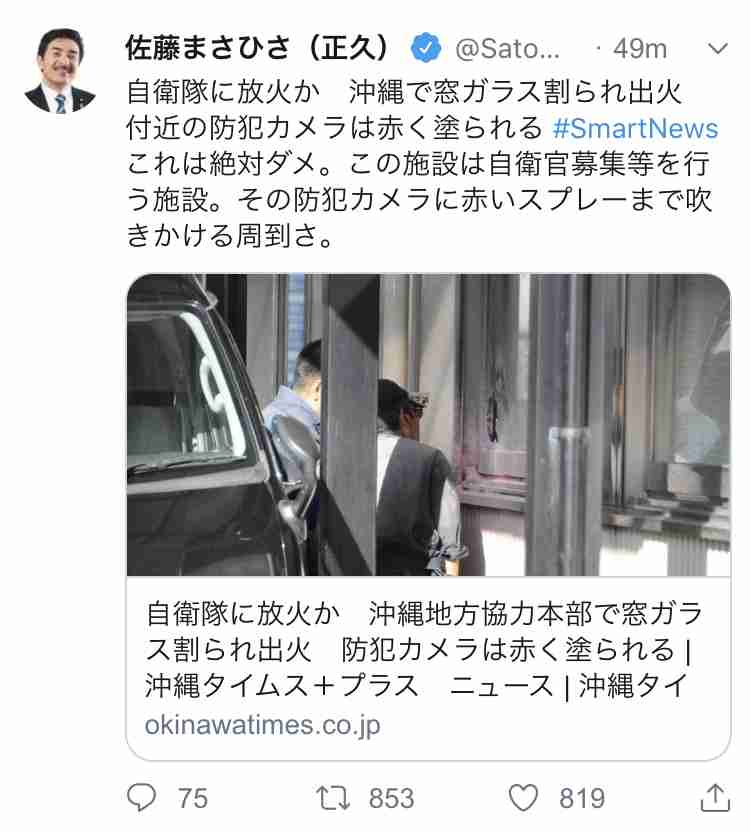Like the tweet with the heart icon
750x832 pixels.
pos(523,798)
